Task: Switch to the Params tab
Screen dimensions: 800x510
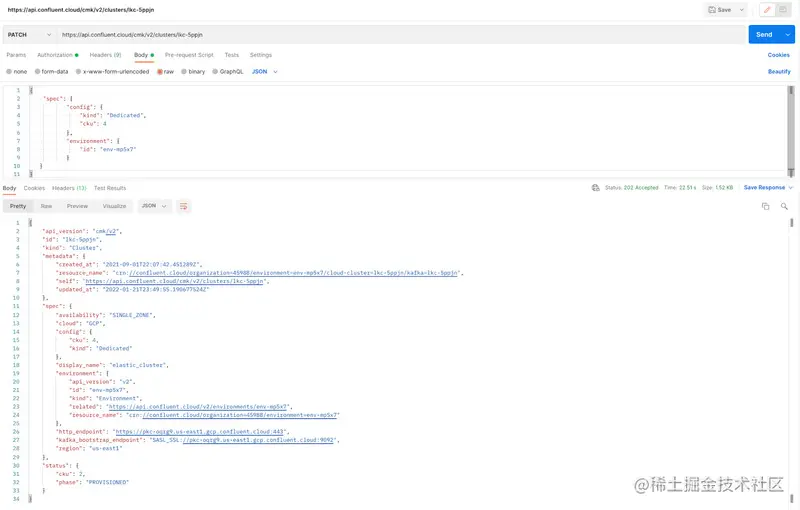Action: [x=16, y=55]
